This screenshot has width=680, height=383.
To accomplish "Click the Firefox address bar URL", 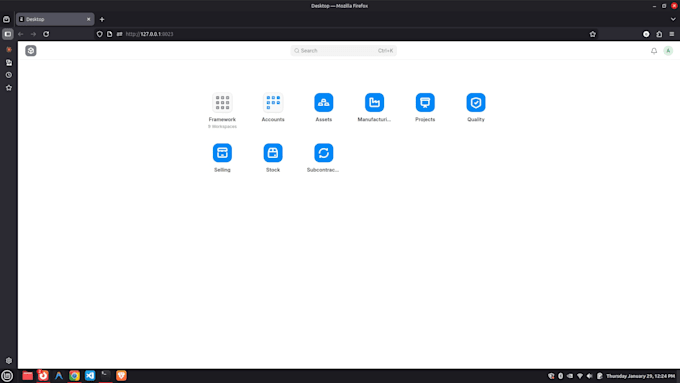I will 150,34.
